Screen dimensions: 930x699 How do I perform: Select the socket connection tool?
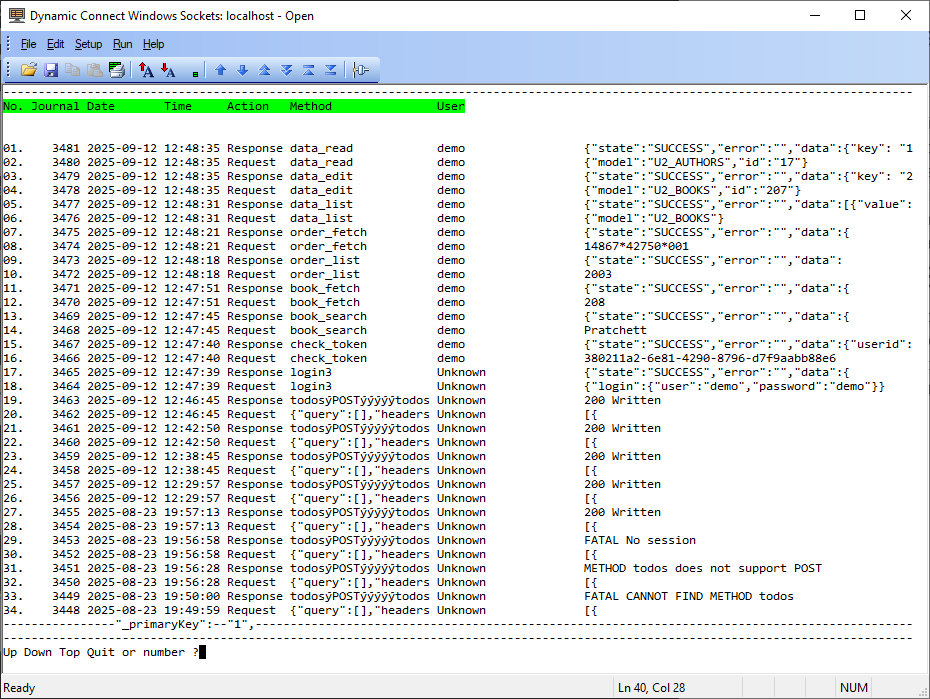point(360,69)
